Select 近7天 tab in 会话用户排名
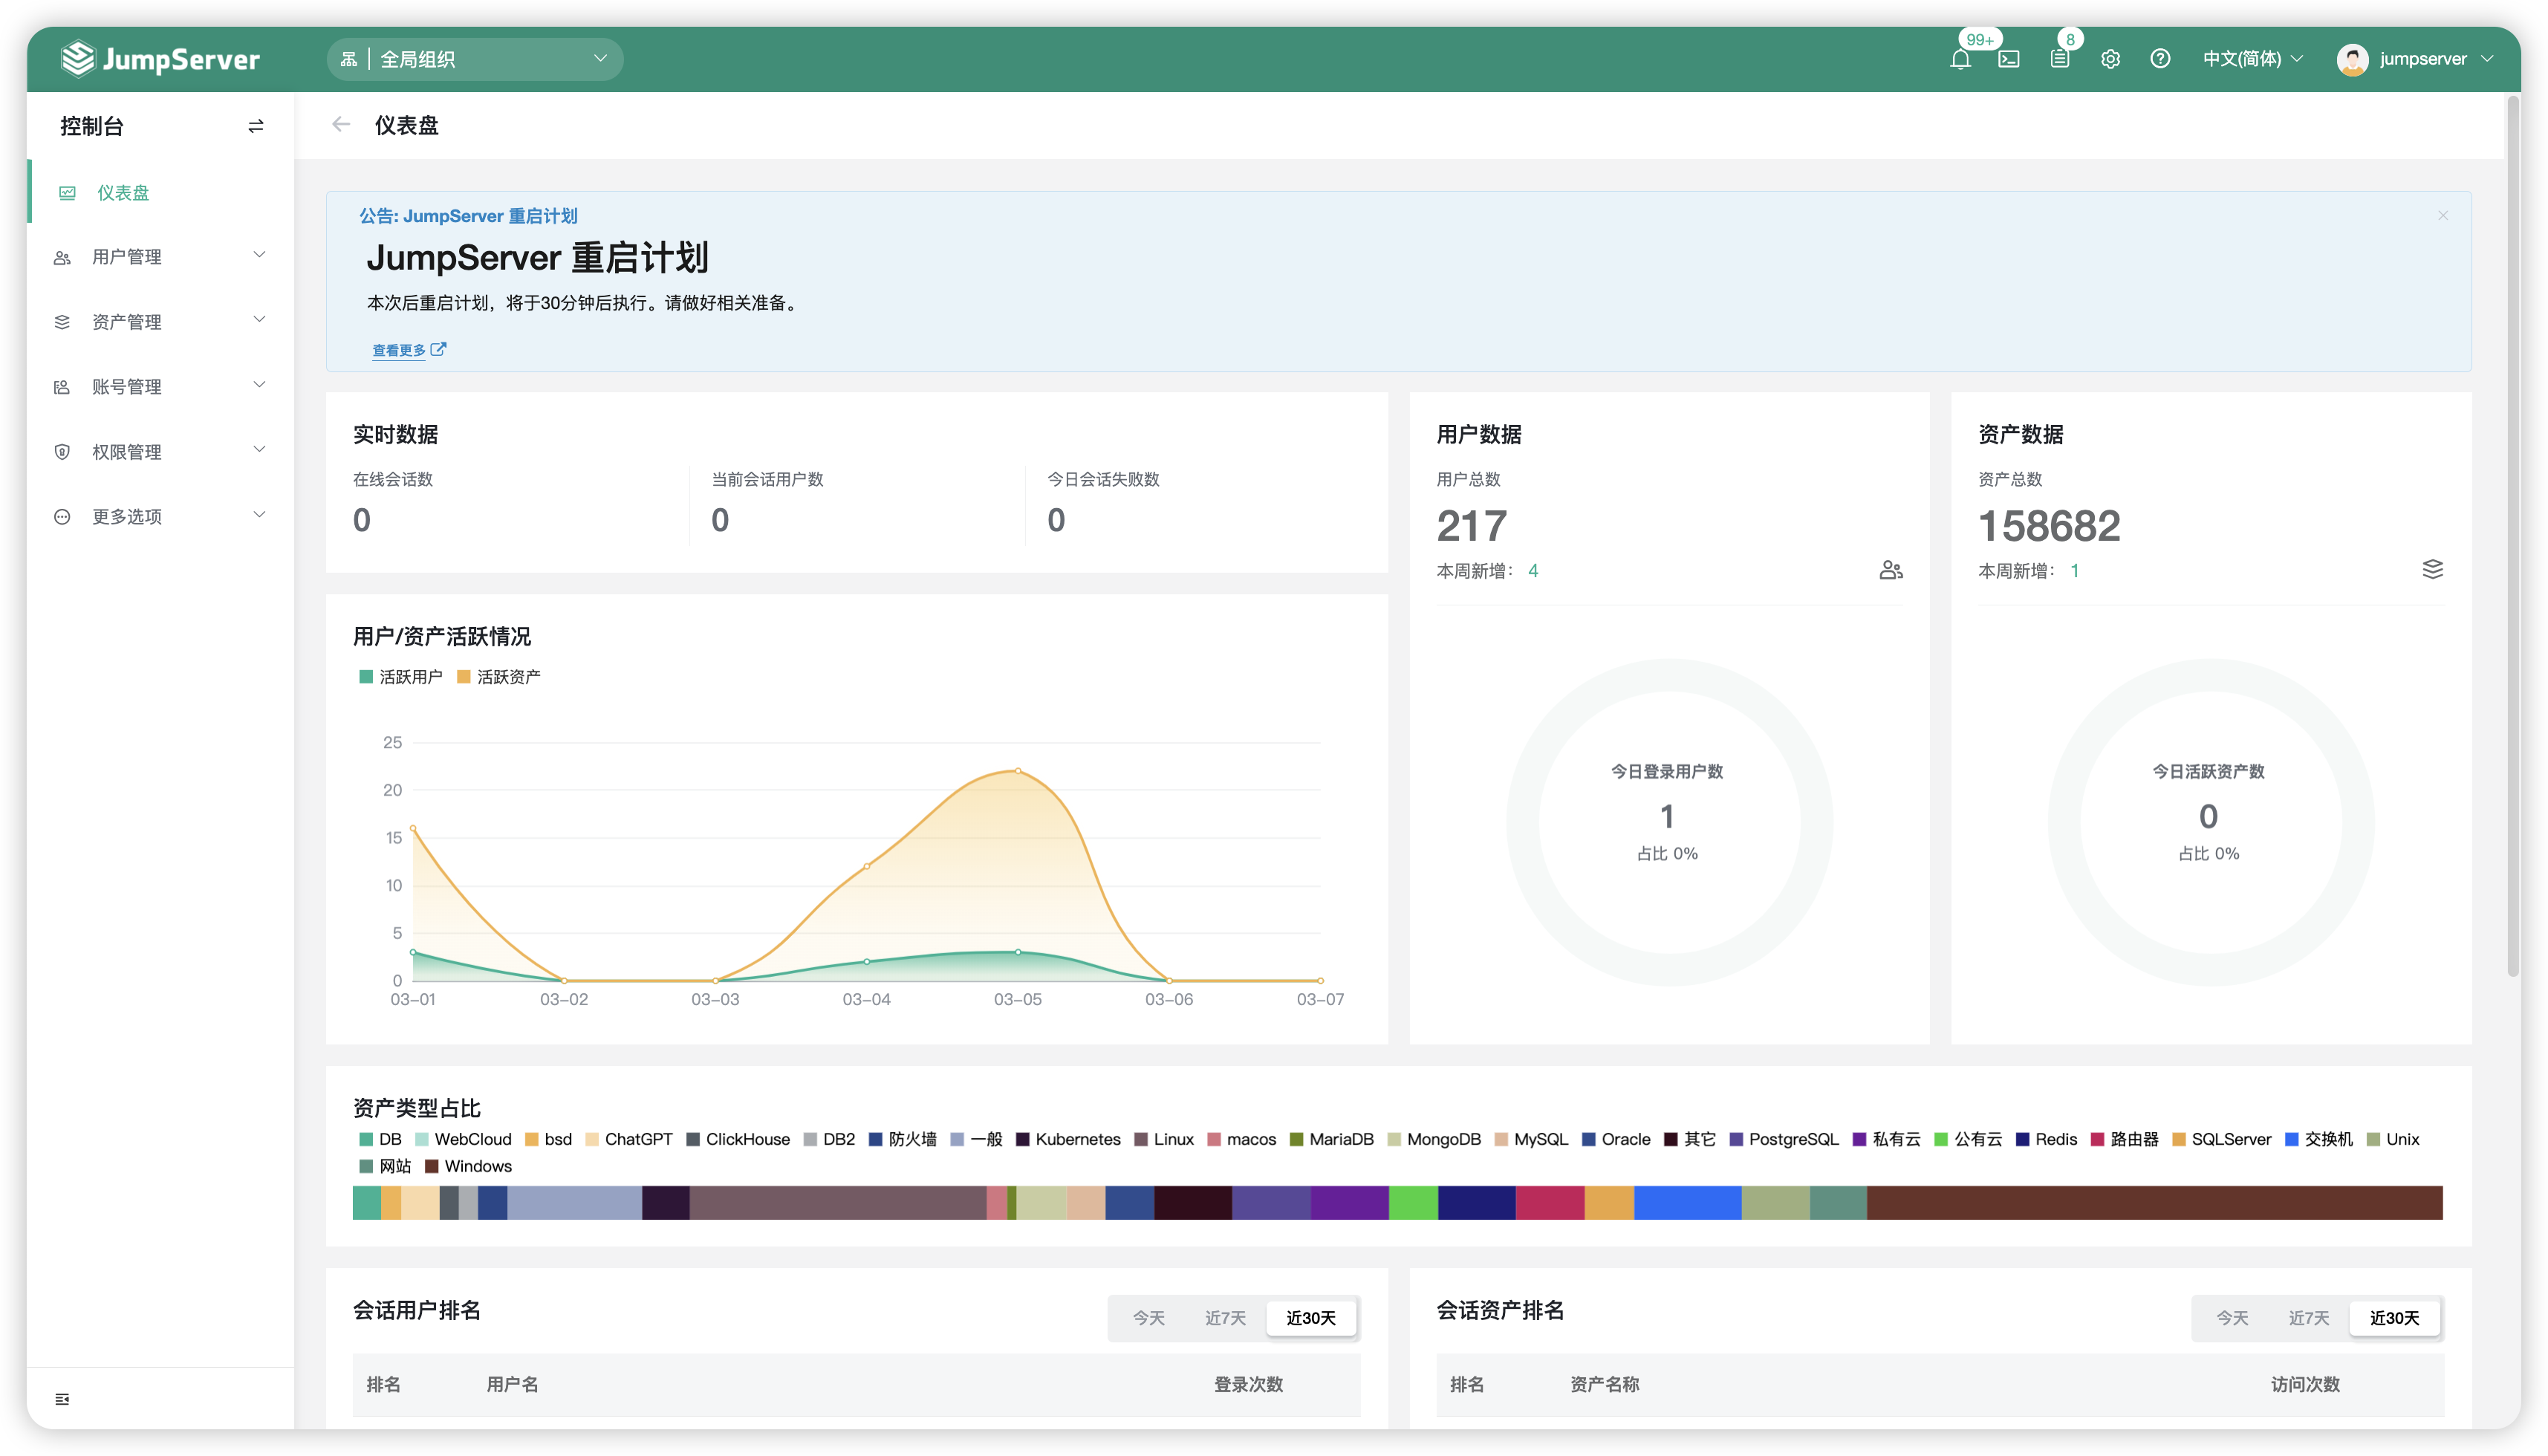The height and width of the screenshot is (1456, 2548). click(1225, 1318)
